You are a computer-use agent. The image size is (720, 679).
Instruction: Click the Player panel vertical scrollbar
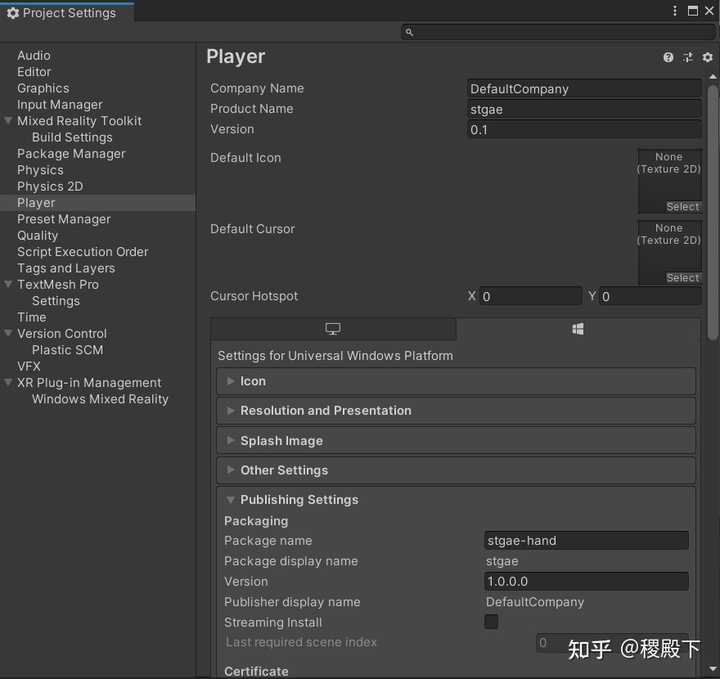(712, 213)
